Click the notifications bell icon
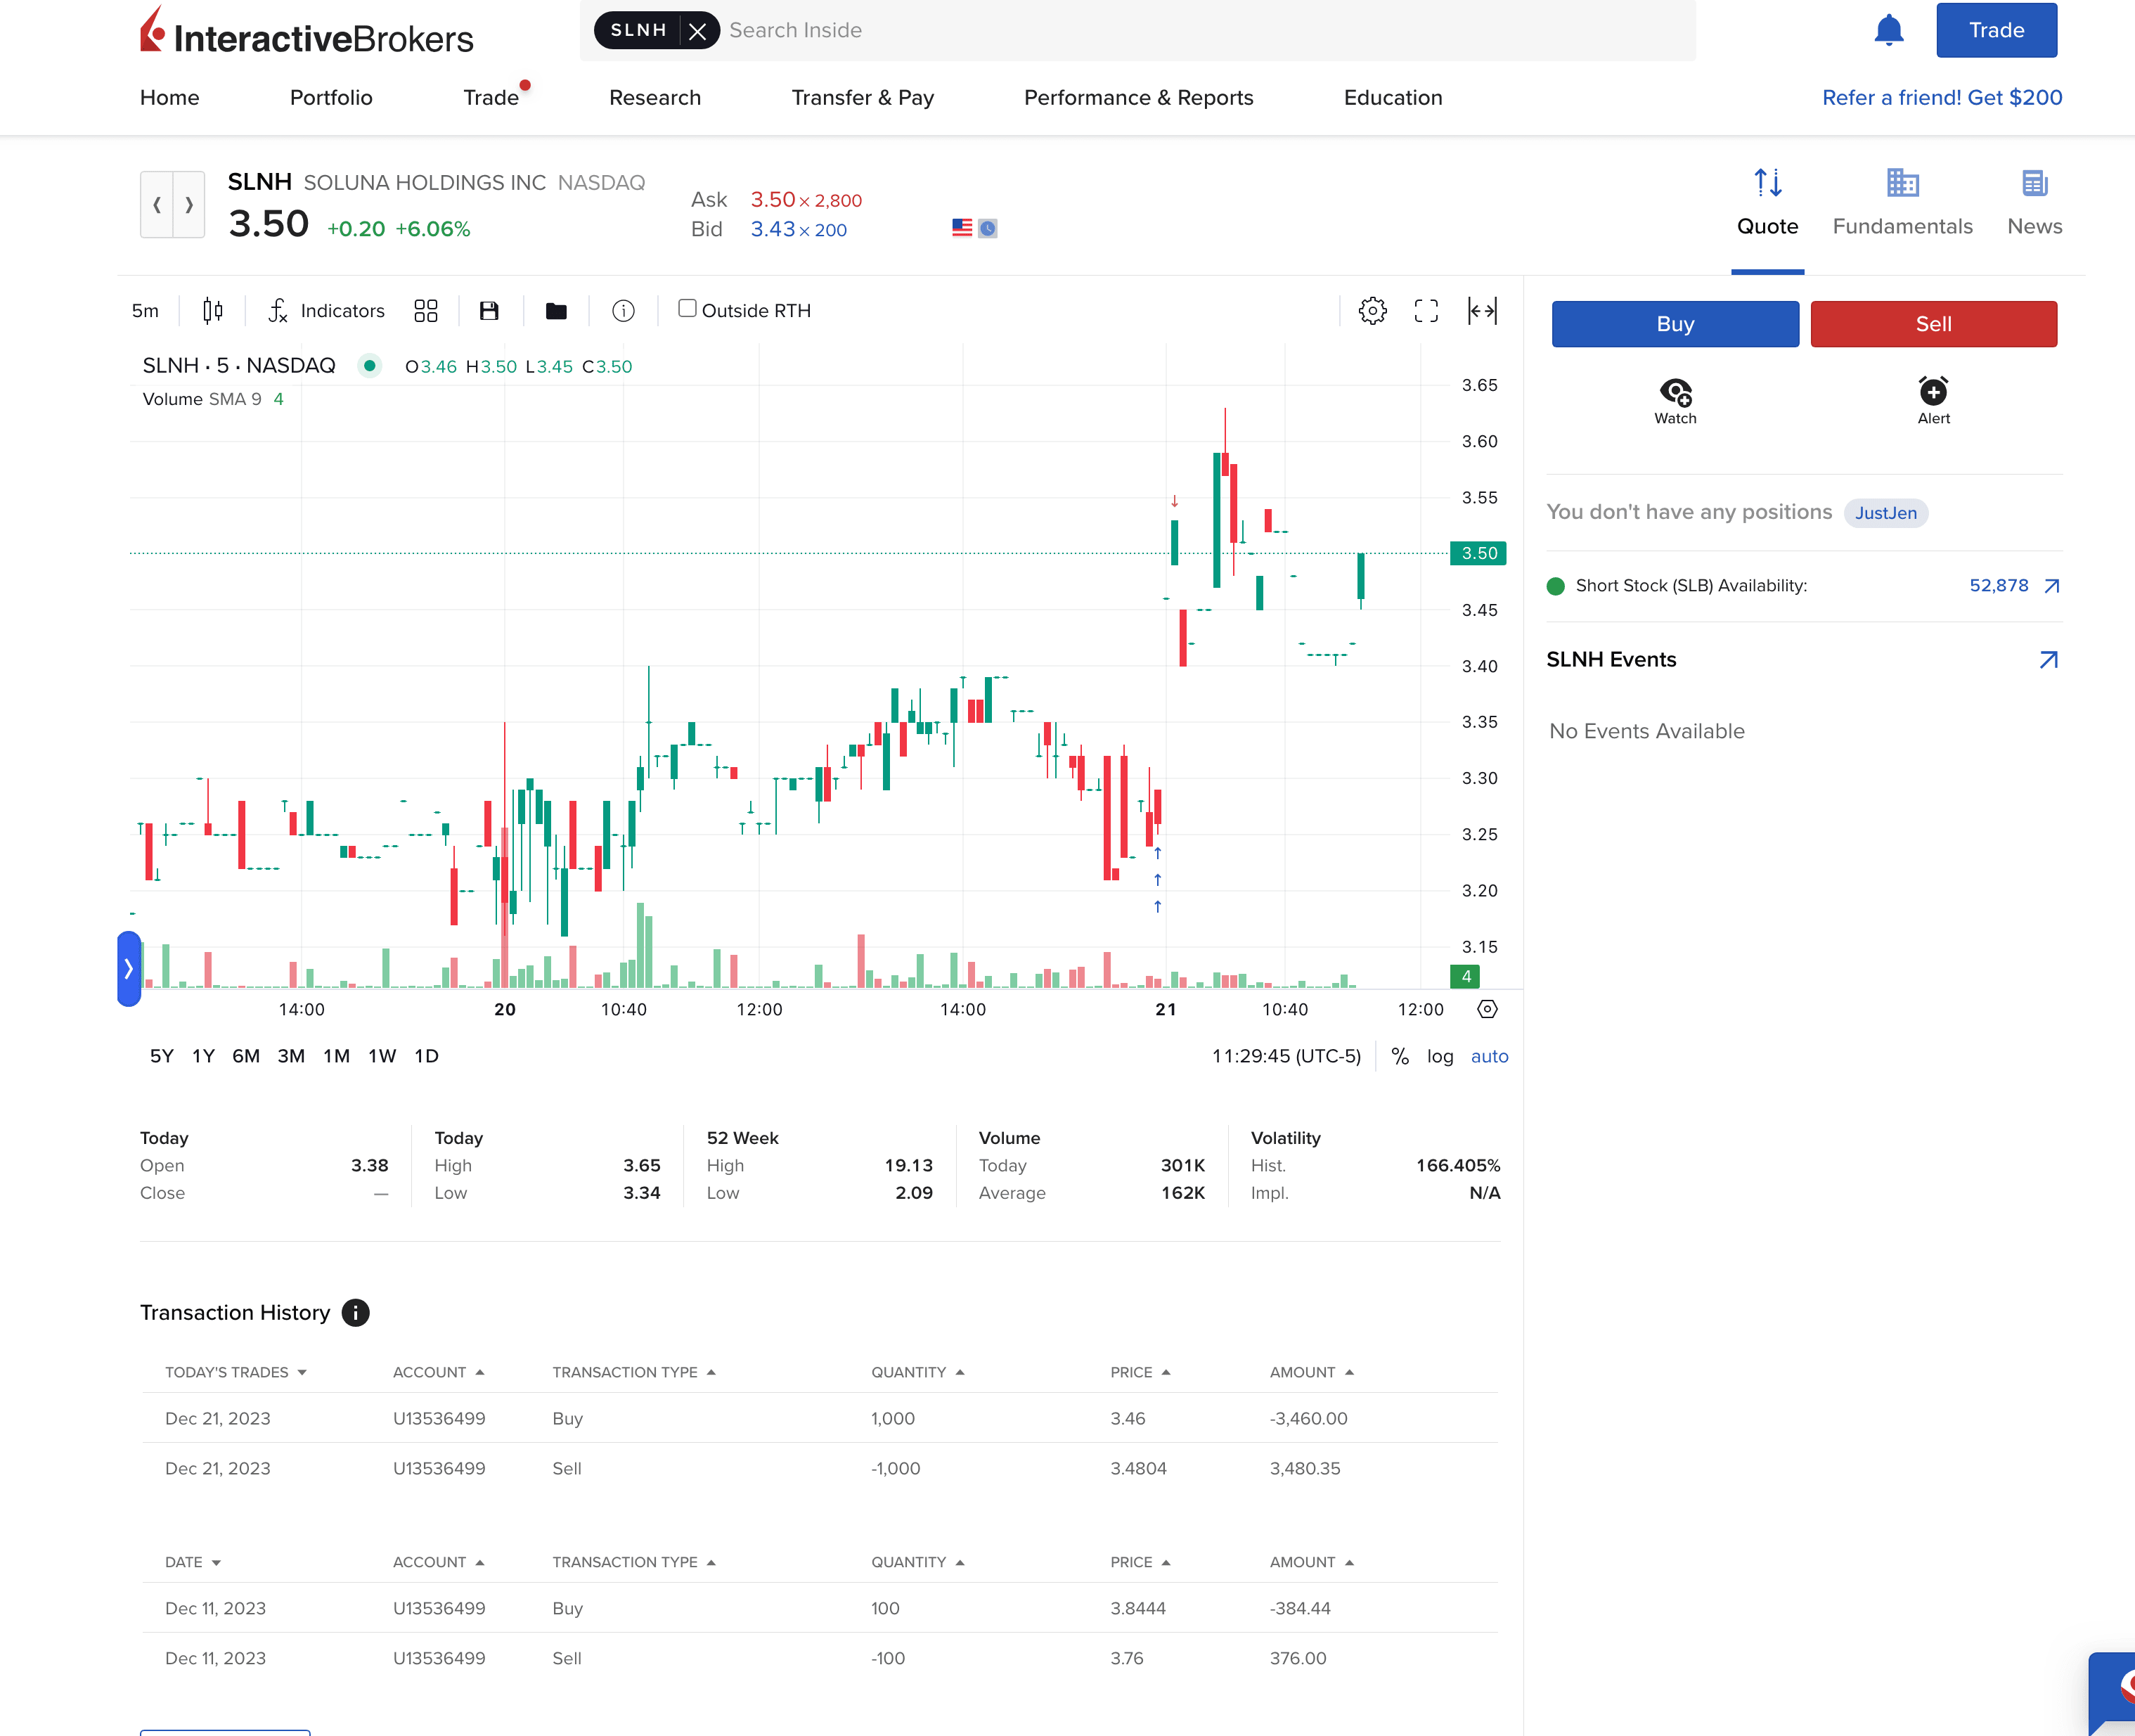The height and width of the screenshot is (1736, 2135). pos(1888,30)
